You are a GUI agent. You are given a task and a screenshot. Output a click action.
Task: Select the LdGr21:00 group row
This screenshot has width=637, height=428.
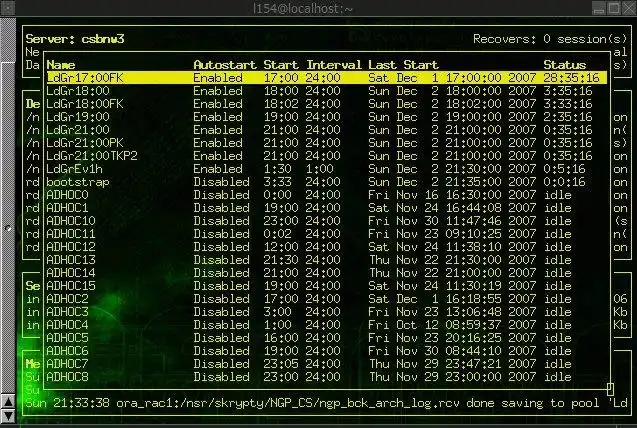pos(327,130)
